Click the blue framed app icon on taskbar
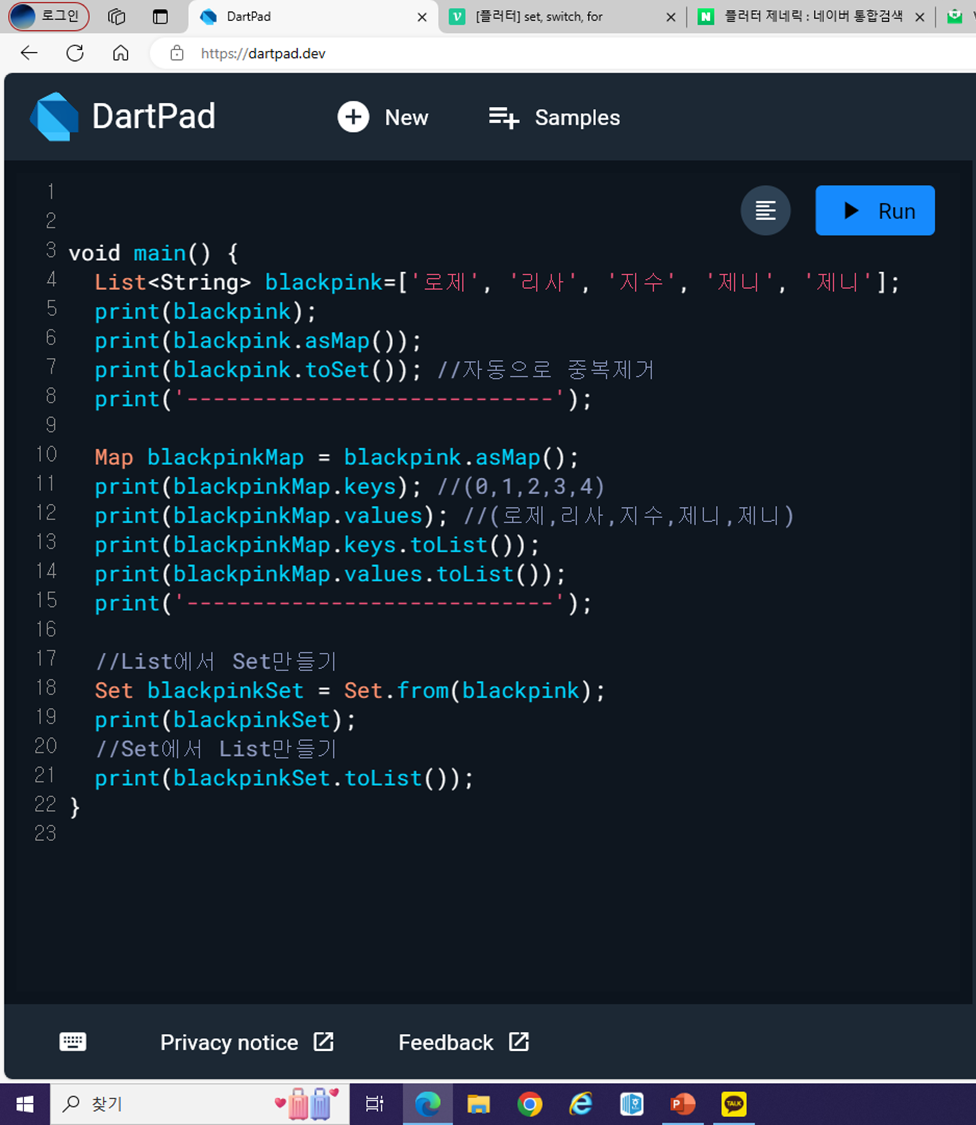 (x=632, y=1104)
